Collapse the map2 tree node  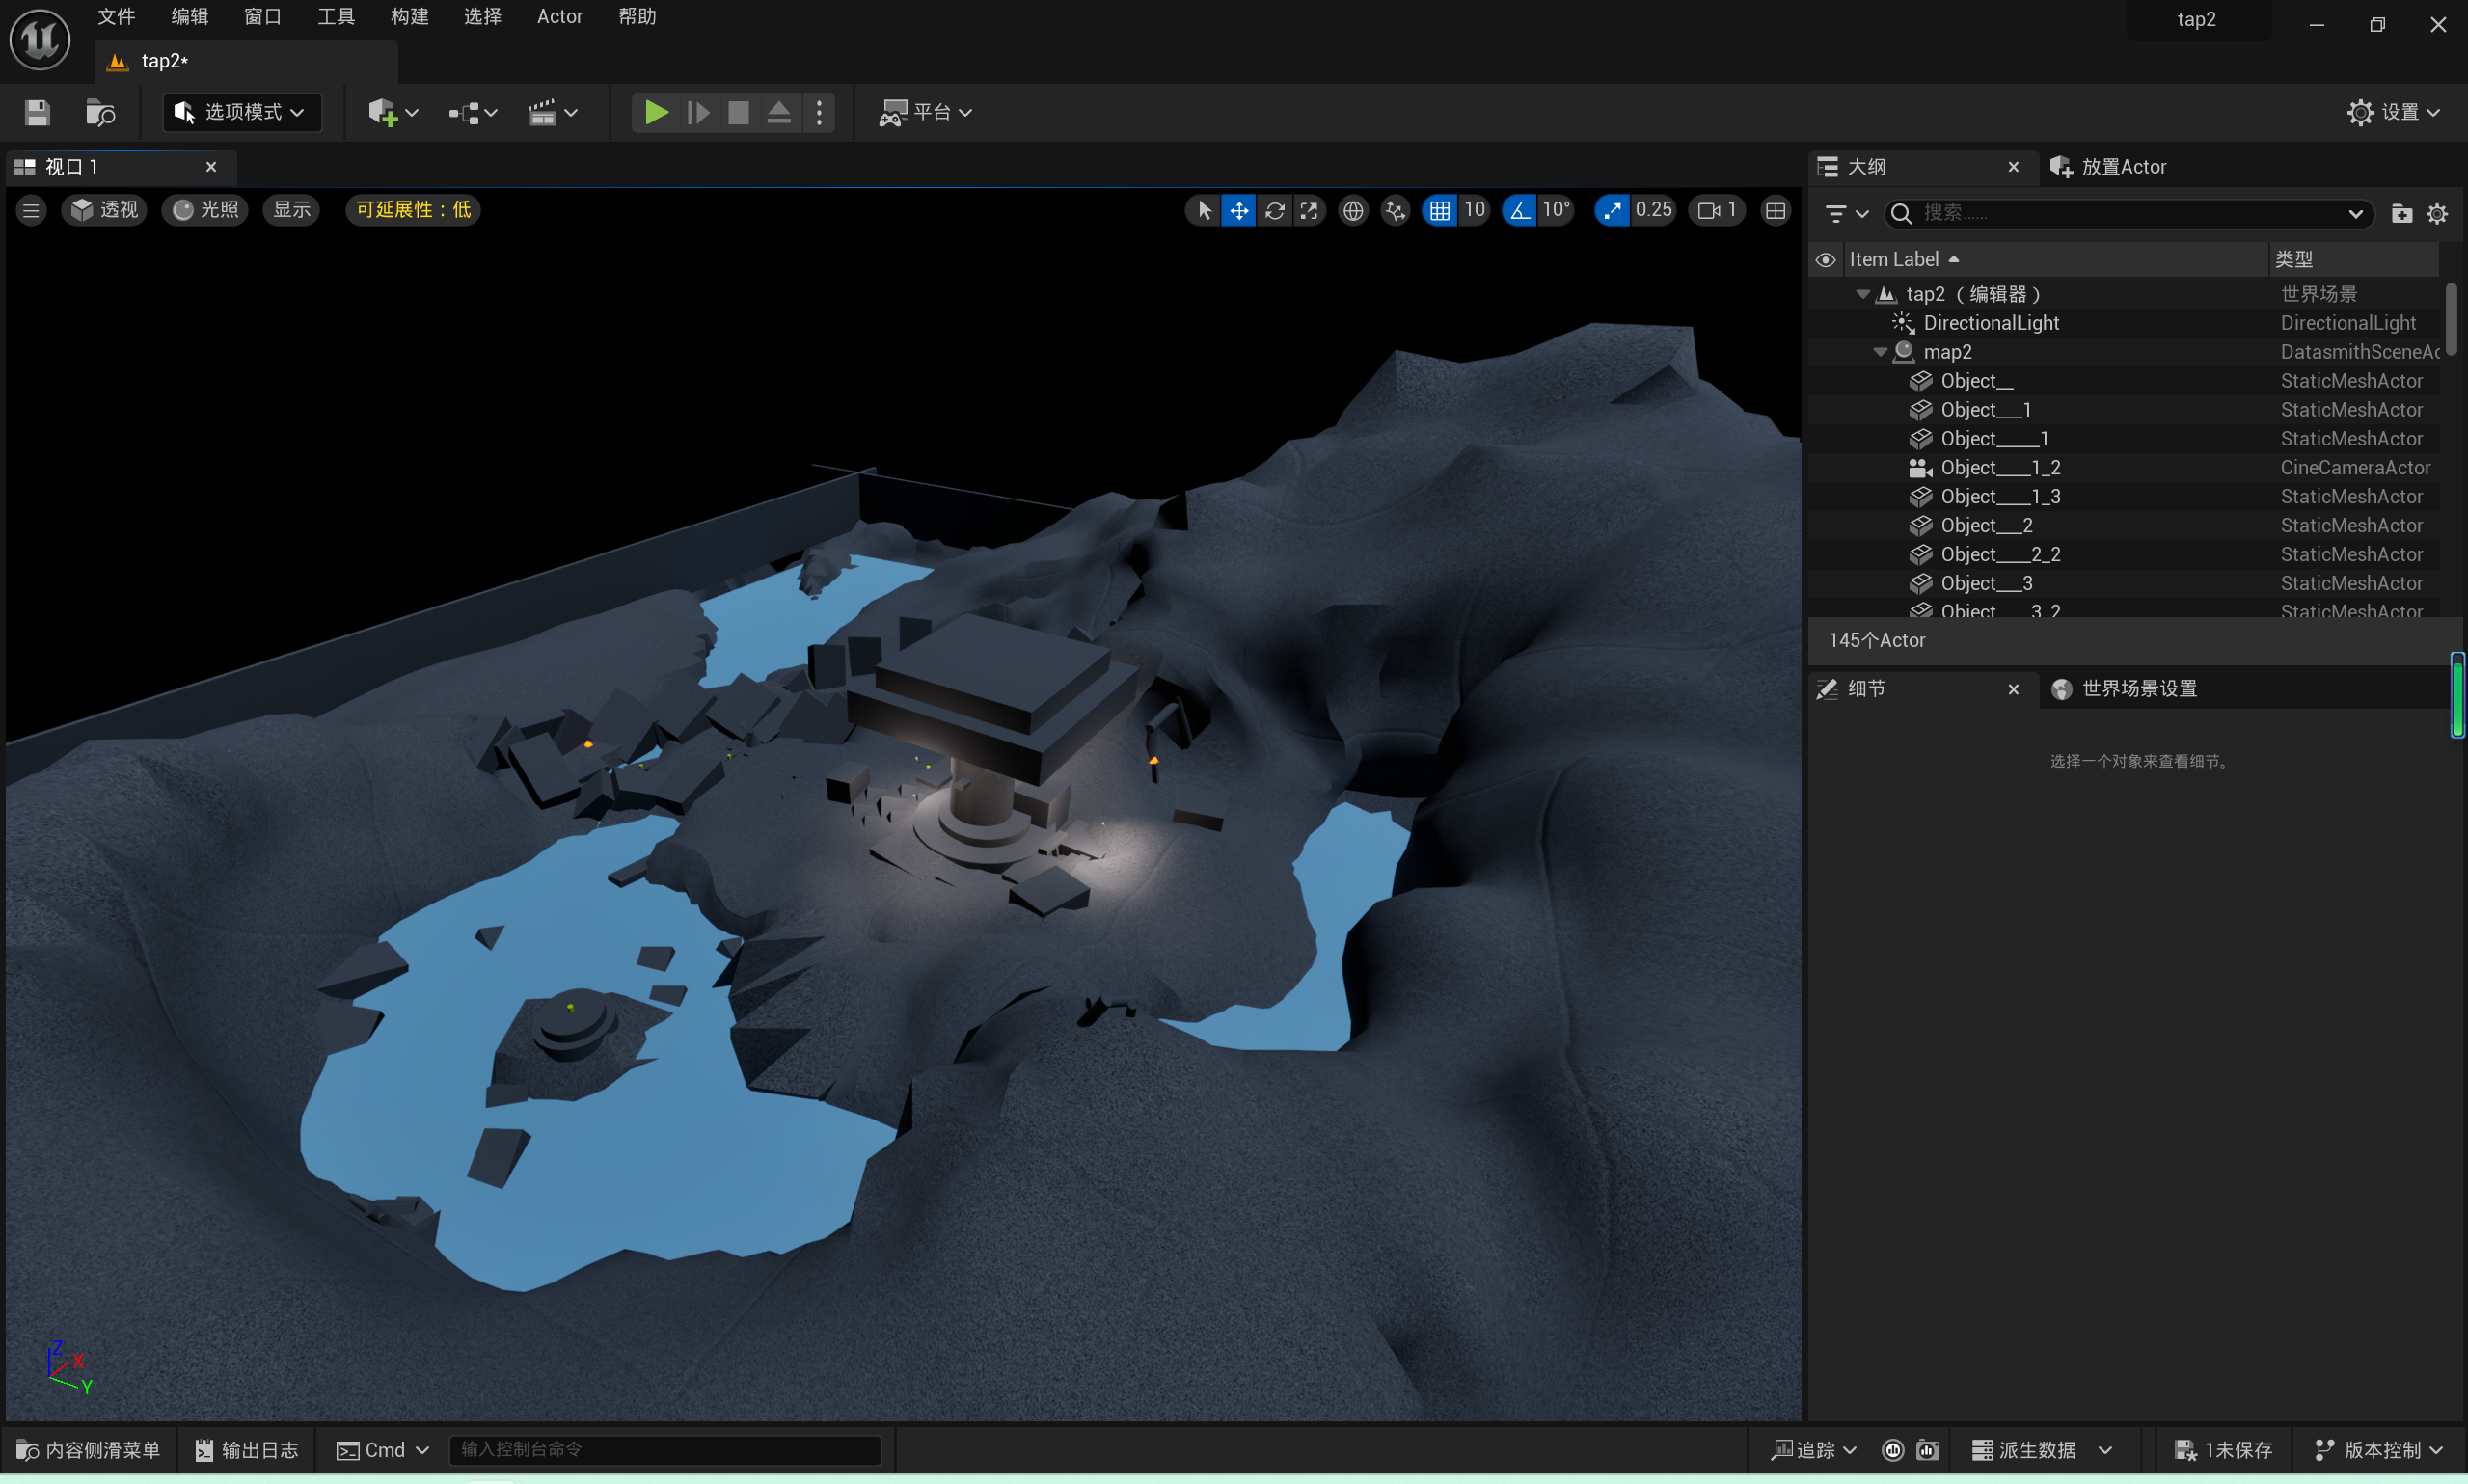pyautogui.click(x=1879, y=352)
